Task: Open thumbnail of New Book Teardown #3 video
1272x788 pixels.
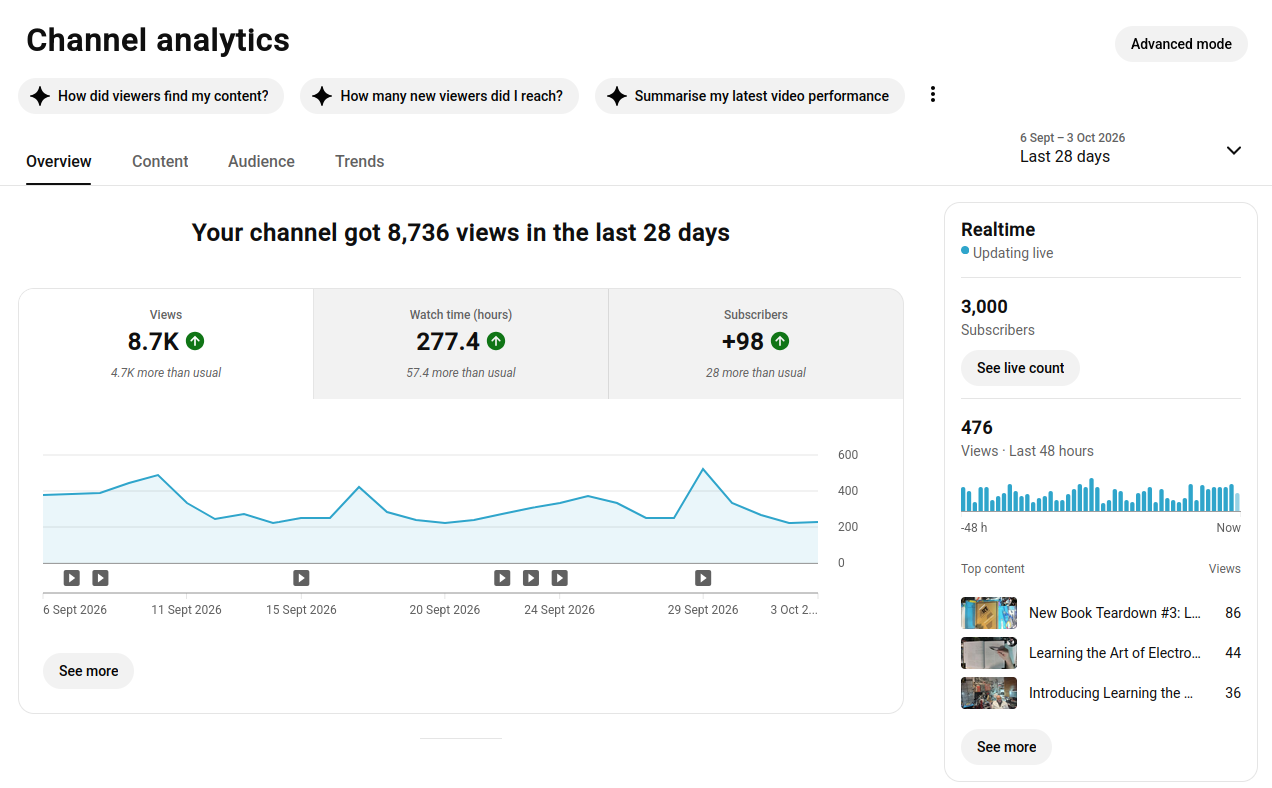Action: 989,613
